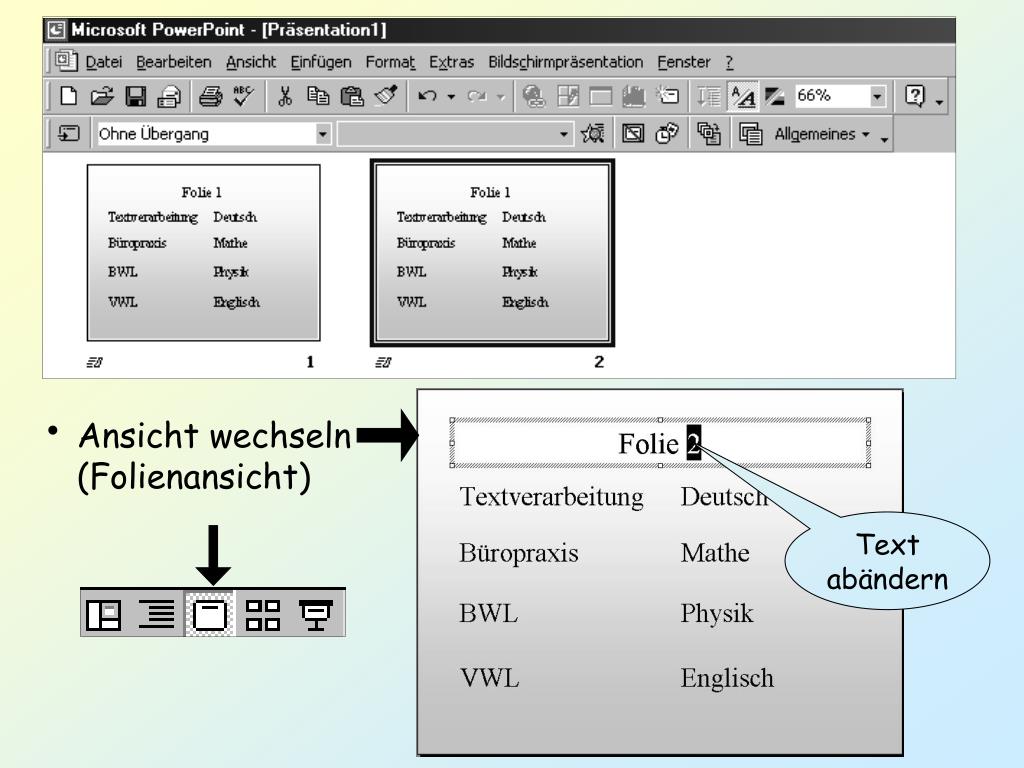Expand the Allgemeines dropdown menu

tap(822, 134)
